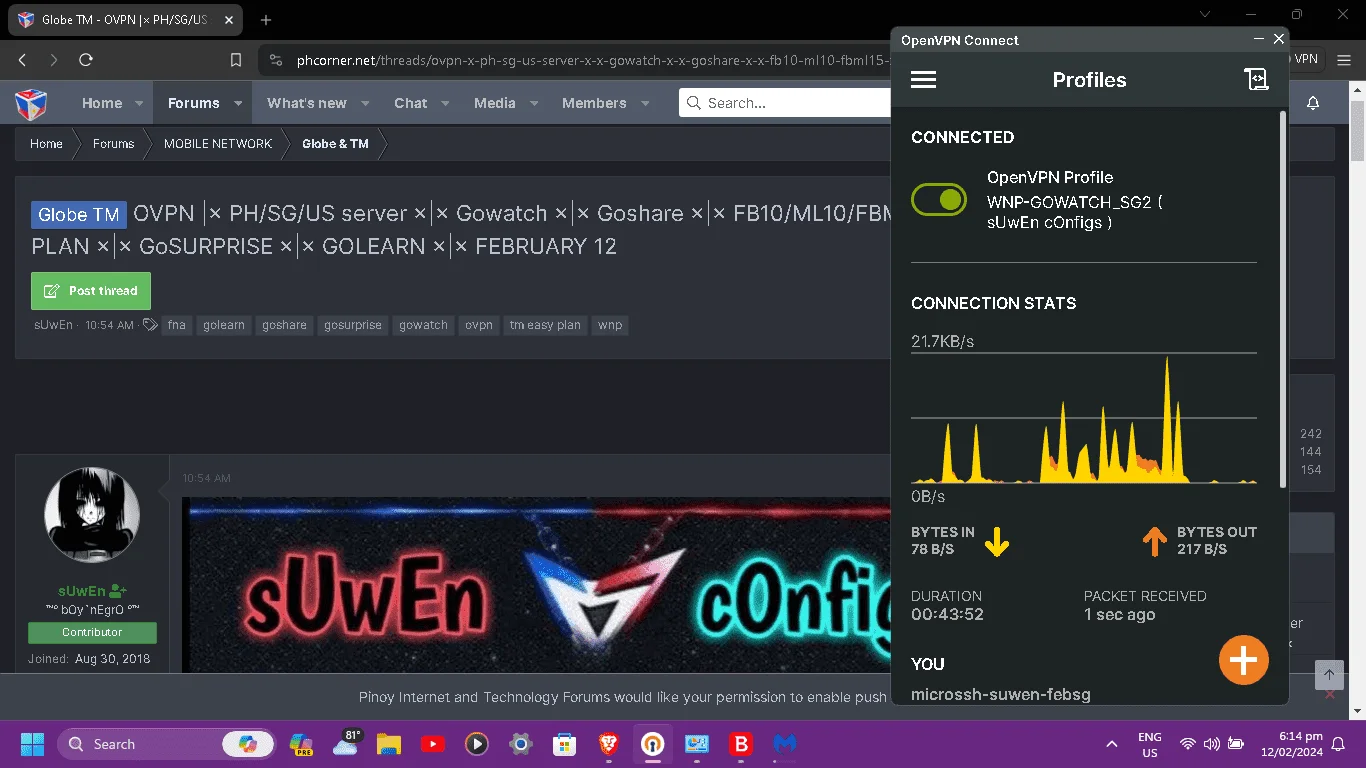Close the Globe TM browser tab
1366x768 pixels.
230,19
